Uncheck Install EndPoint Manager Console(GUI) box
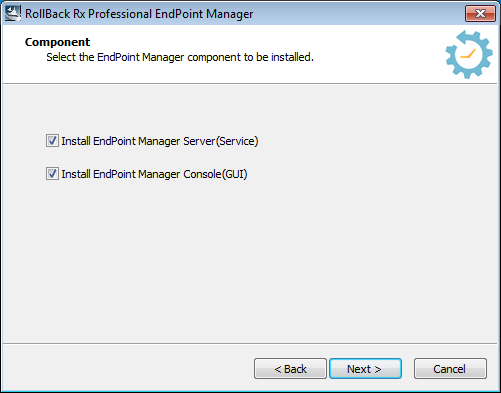Screen dimensions: 501x393 coord(52,174)
